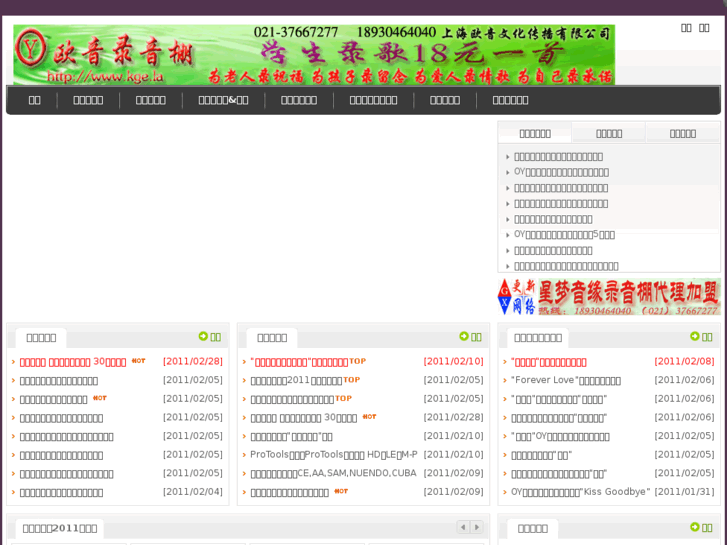Click the red circled Y logo in banner
This screenshot has height=545, width=727.
tap(30, 49)
